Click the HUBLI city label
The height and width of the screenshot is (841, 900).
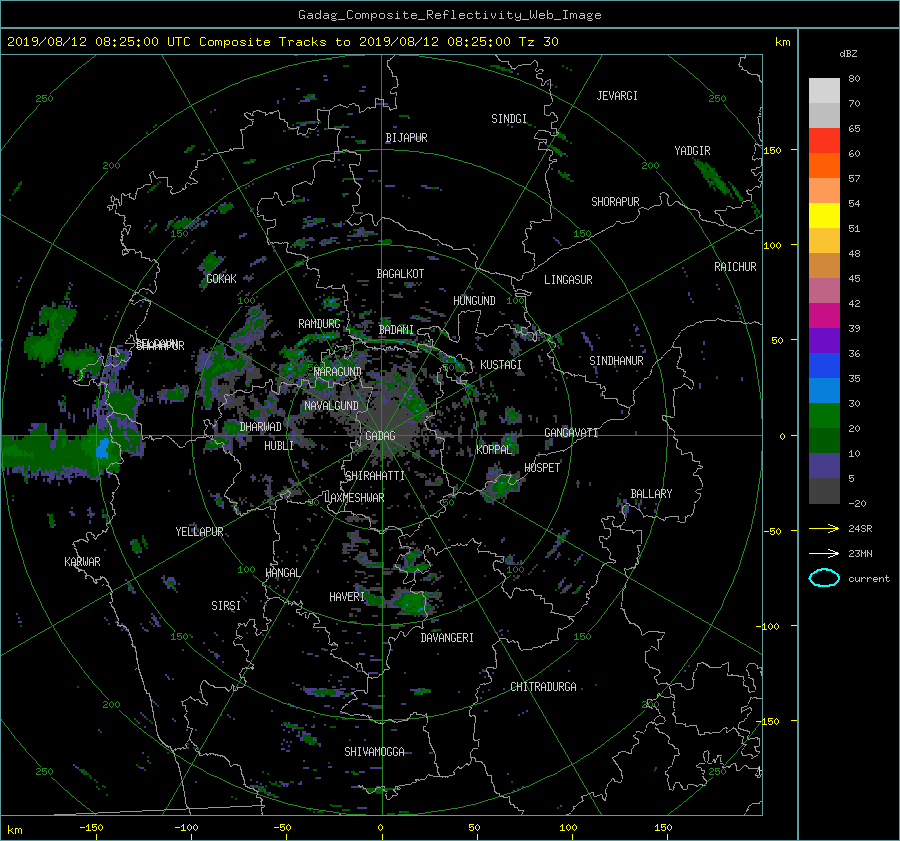click(x=279, y=446)
